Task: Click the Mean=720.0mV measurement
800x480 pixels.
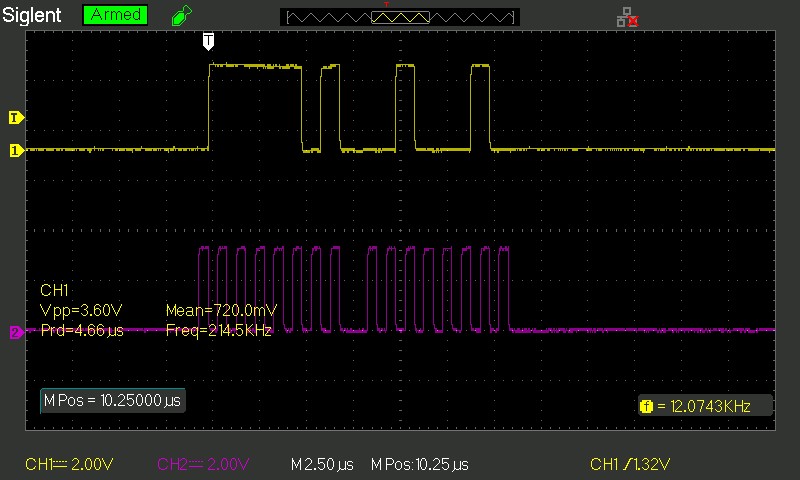Action: (217, 310)
